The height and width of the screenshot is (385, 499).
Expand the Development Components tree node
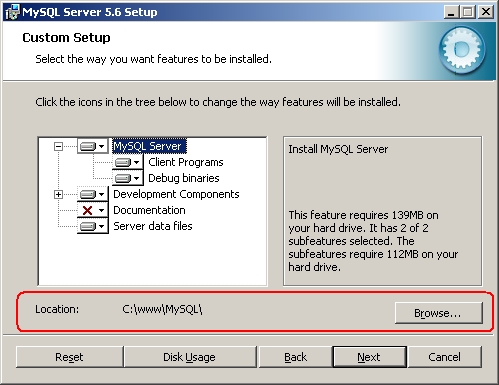(x=58, y=194)
